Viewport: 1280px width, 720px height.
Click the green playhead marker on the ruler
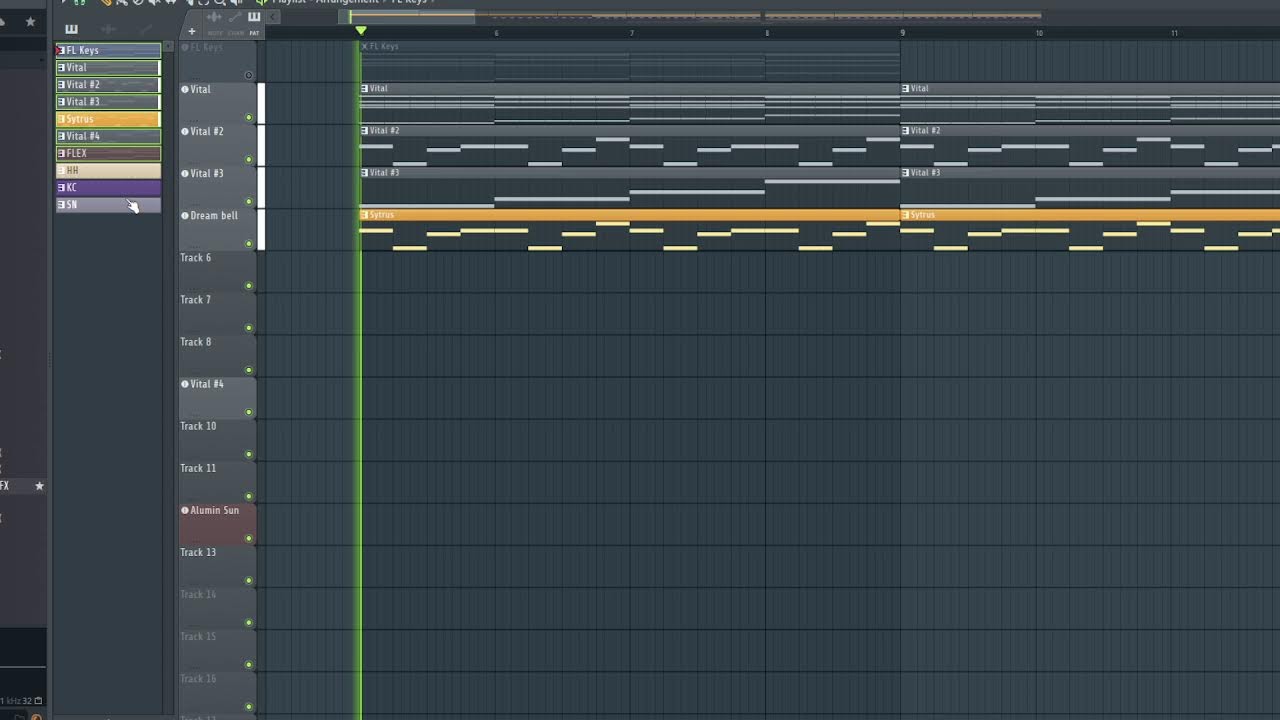(361, 31)
